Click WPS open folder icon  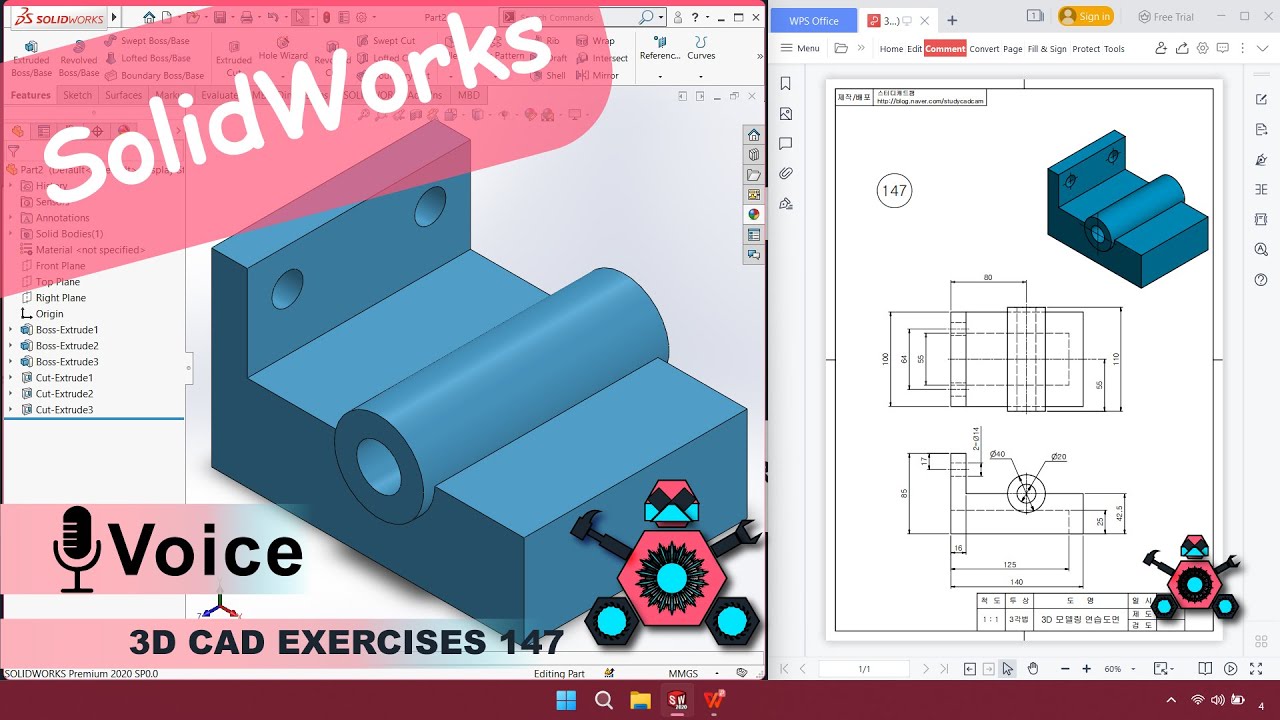pos(841,48)
